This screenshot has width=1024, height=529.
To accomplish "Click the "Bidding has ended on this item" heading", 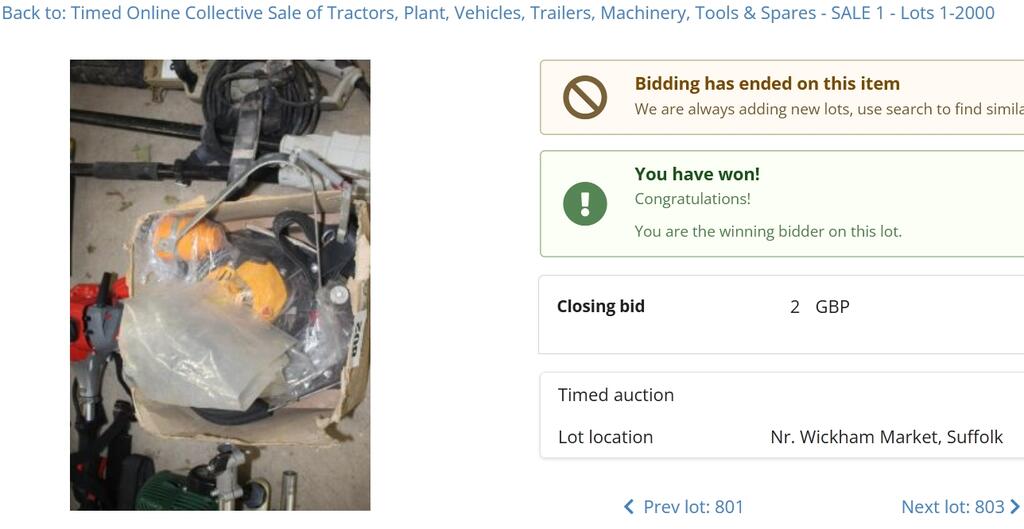I will click(x=767, y=84).
